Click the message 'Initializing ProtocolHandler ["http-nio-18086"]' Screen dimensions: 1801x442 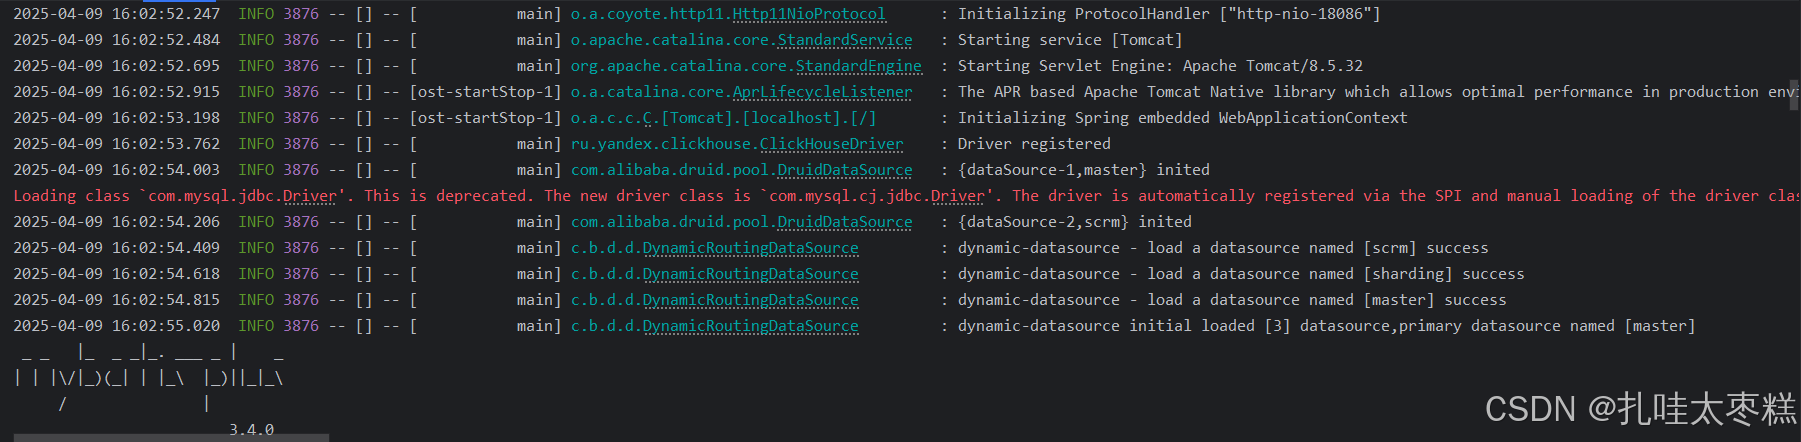coord(1169,14)
